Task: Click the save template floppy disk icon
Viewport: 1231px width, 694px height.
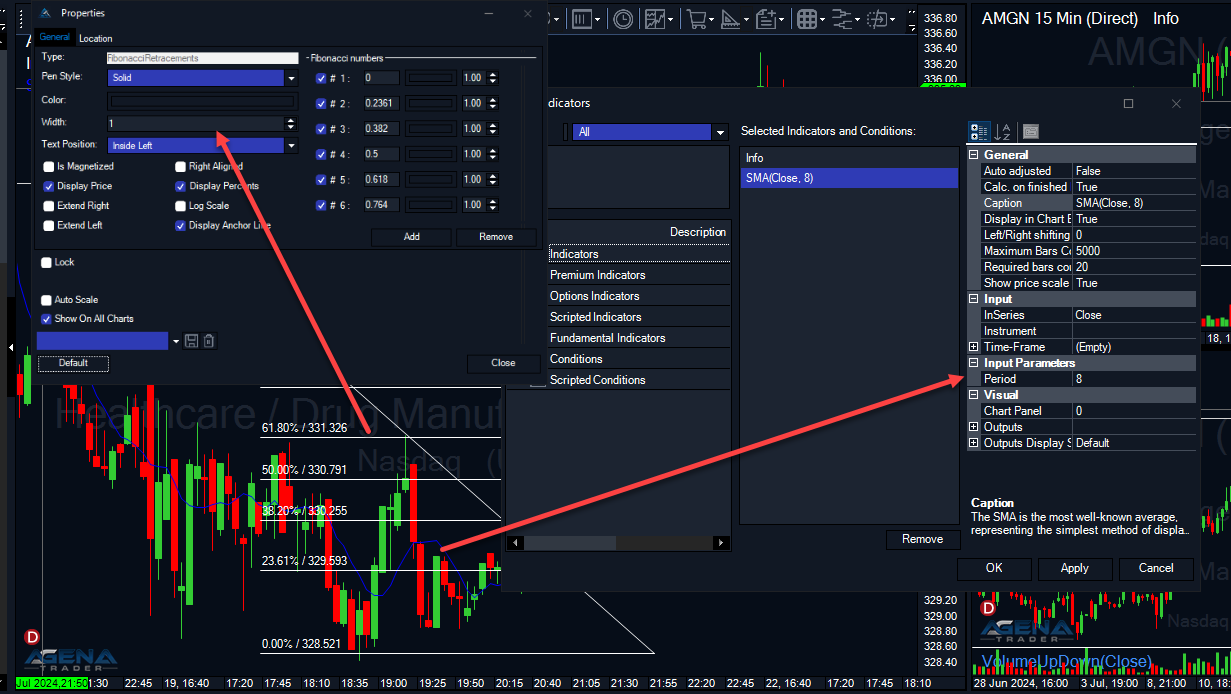Action: point(191,341)
